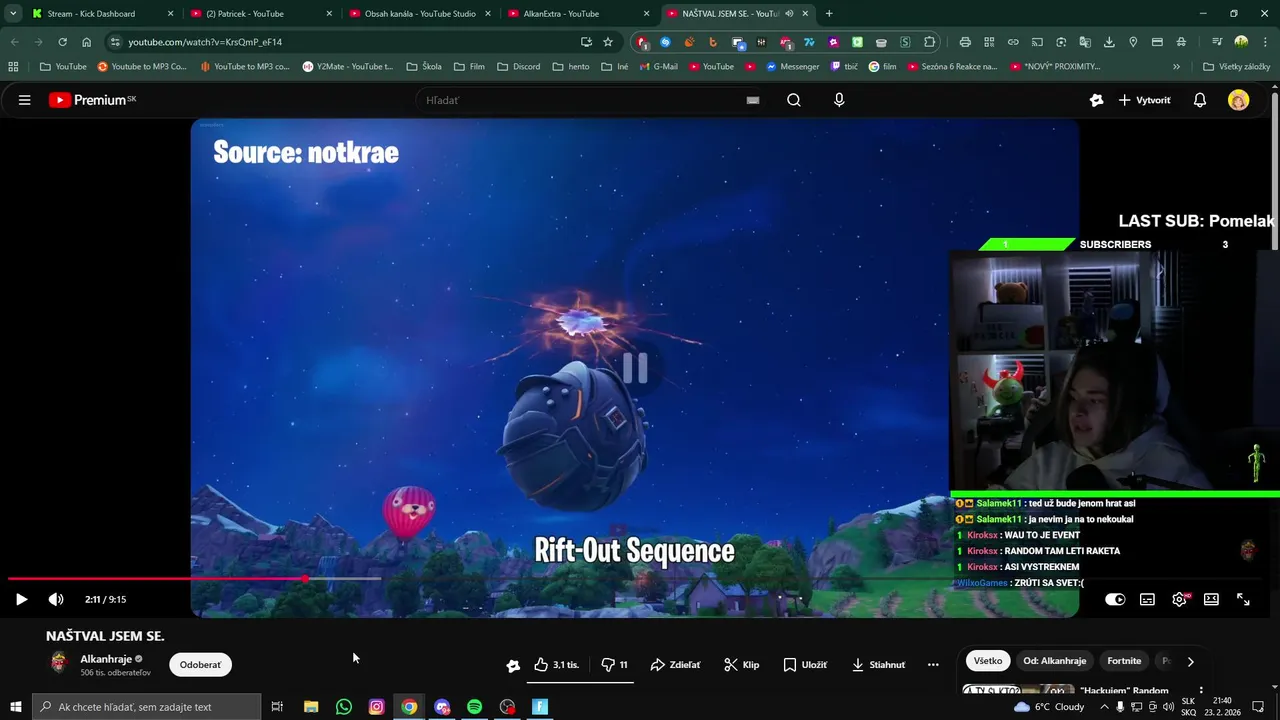The width and height of the screenshot is (1280, 720).
Task: Open Chrome apps grid in bookmarks bar
Action: pyautogui.click(x=13, y=67)
